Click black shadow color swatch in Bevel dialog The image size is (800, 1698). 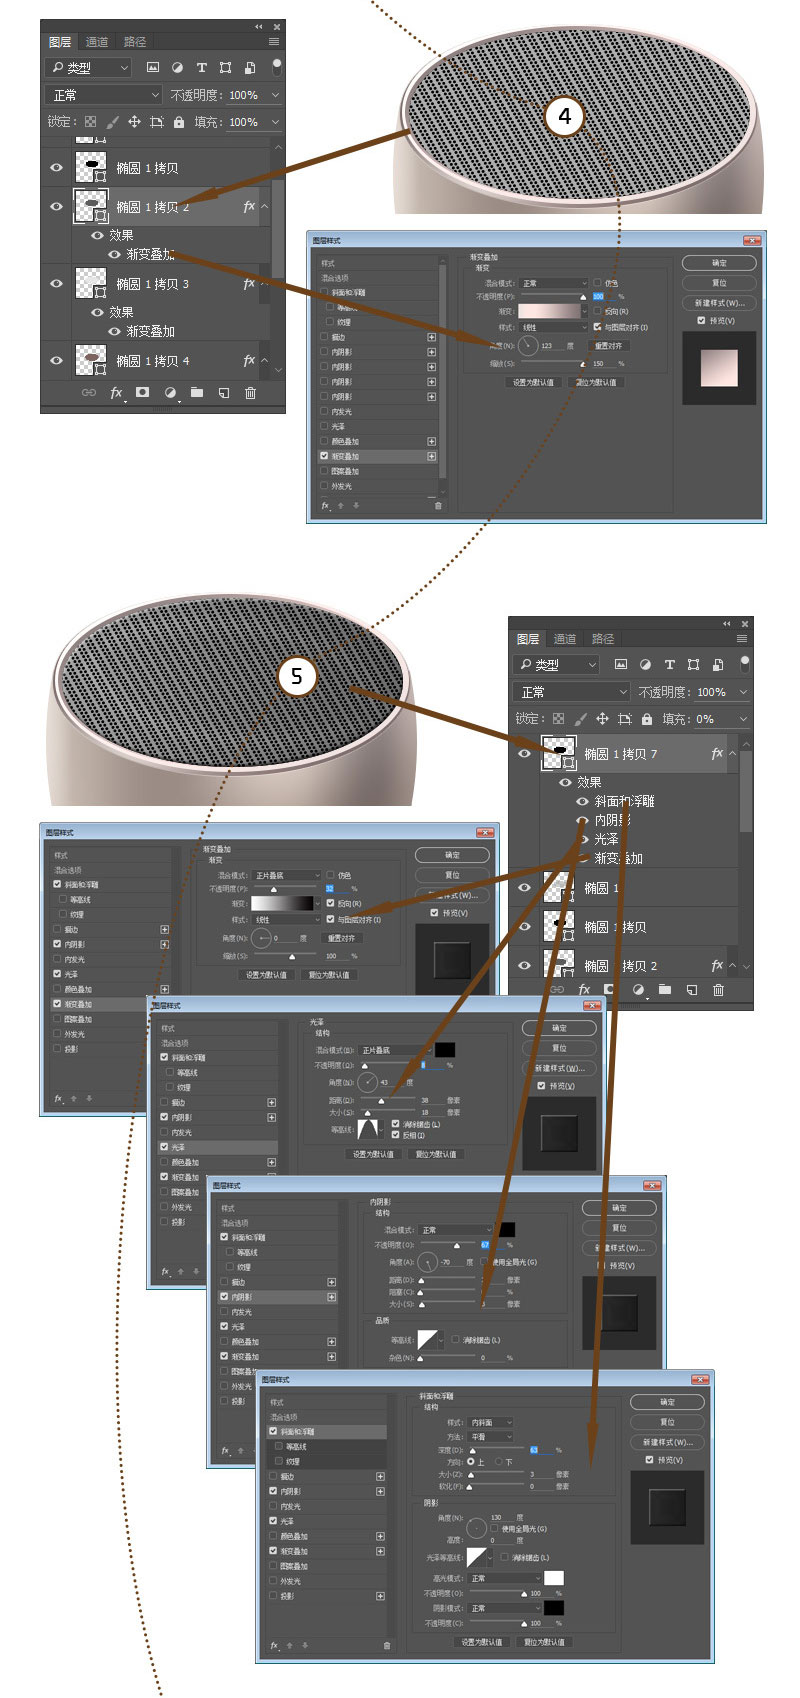tap(554, 1608)
